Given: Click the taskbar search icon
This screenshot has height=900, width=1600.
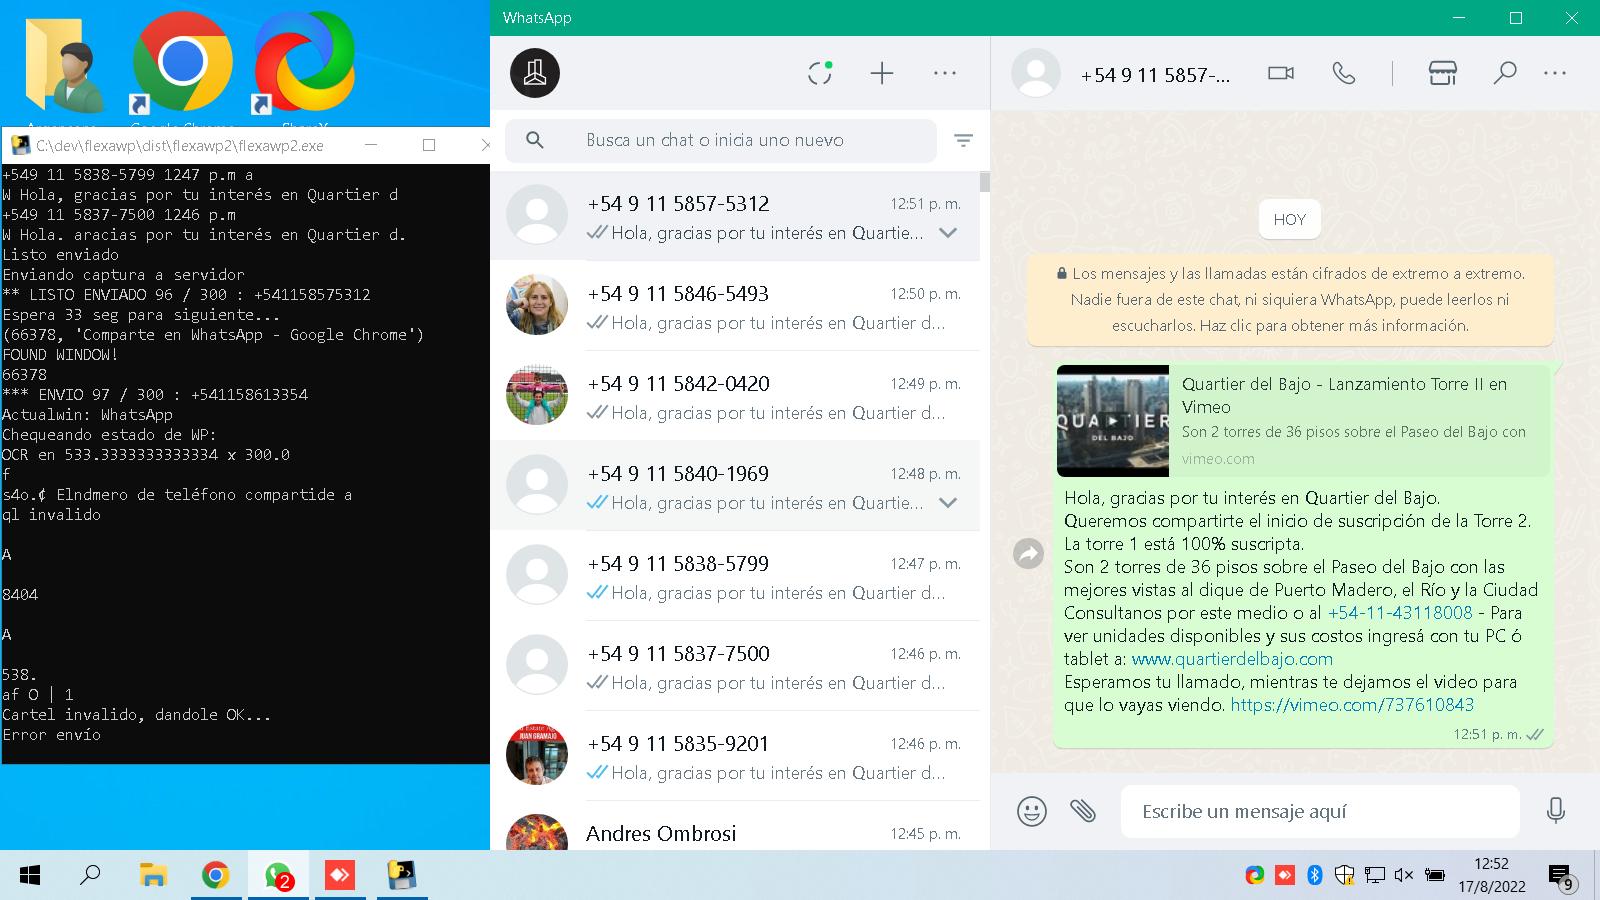Looking at the screenshot, I should pyautogui.click(x=90, y=876).
